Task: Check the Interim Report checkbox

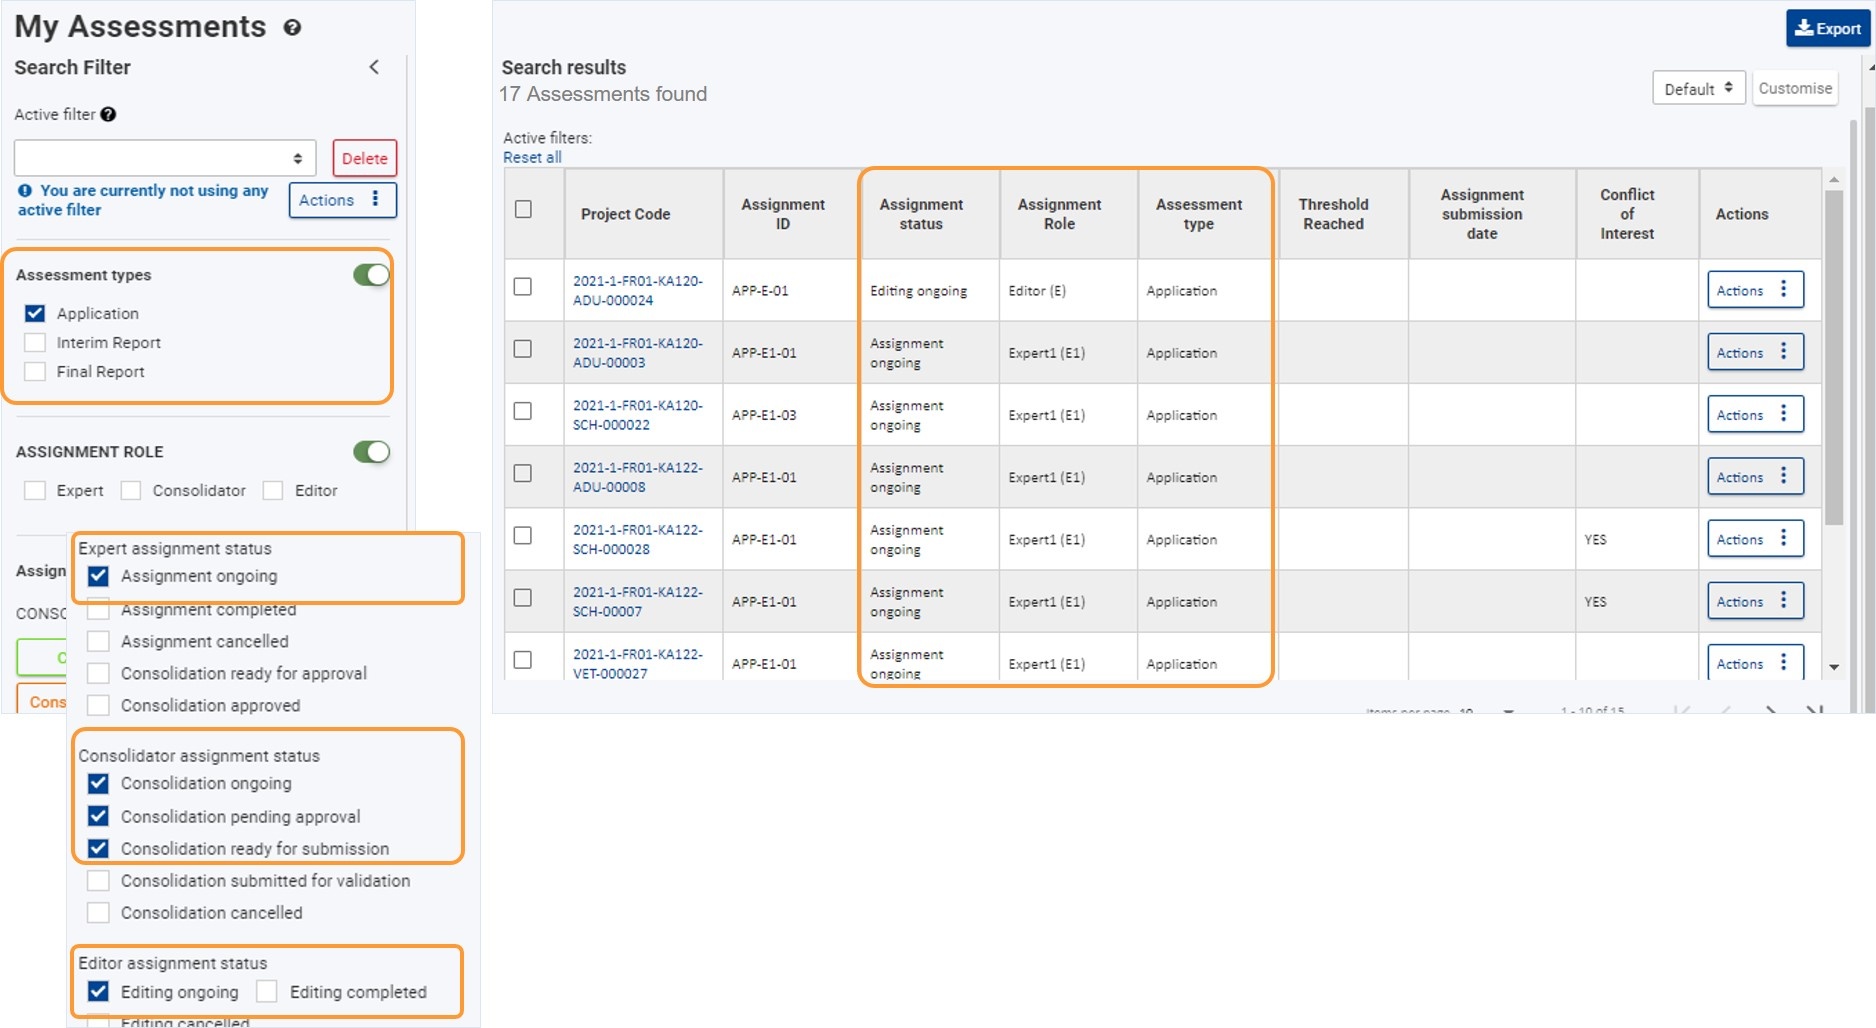Action: [x=35, y=342]
